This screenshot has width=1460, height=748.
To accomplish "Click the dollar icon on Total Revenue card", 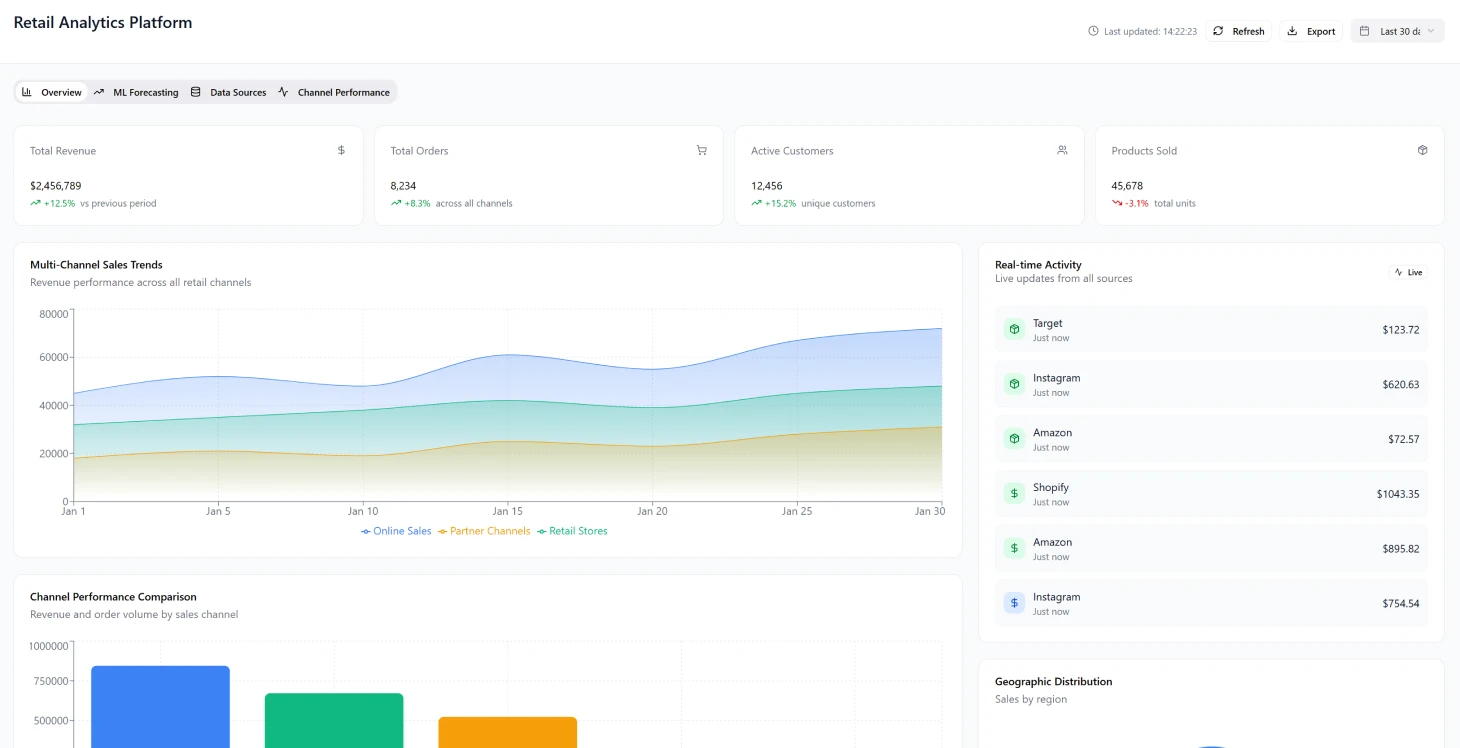I will pos(340,150).
